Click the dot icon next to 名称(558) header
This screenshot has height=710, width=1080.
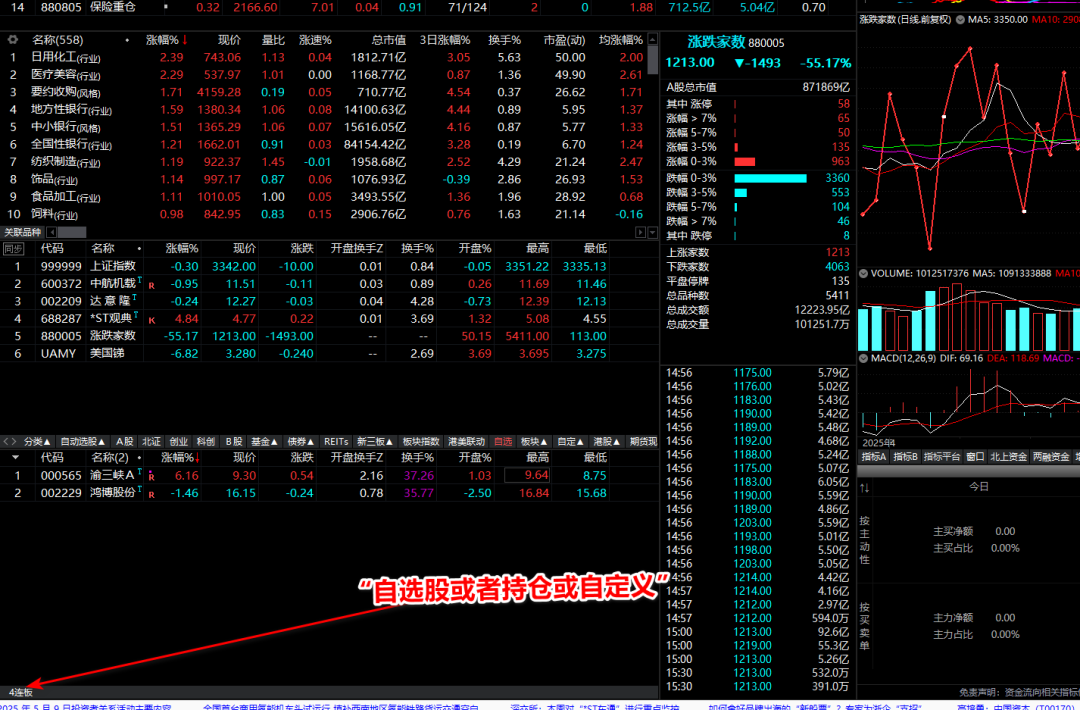click(127, 41)
